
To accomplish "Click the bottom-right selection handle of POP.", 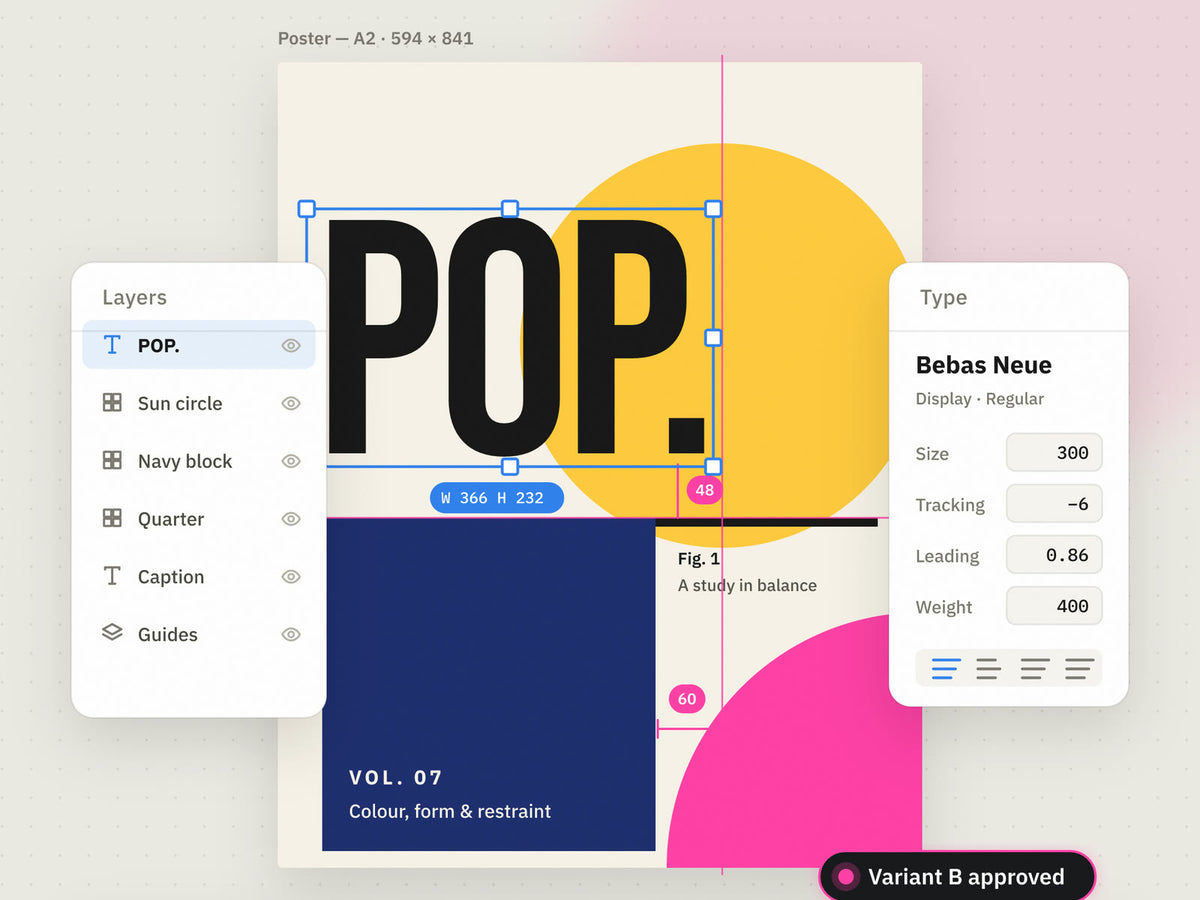I will [x=713, y=467].
